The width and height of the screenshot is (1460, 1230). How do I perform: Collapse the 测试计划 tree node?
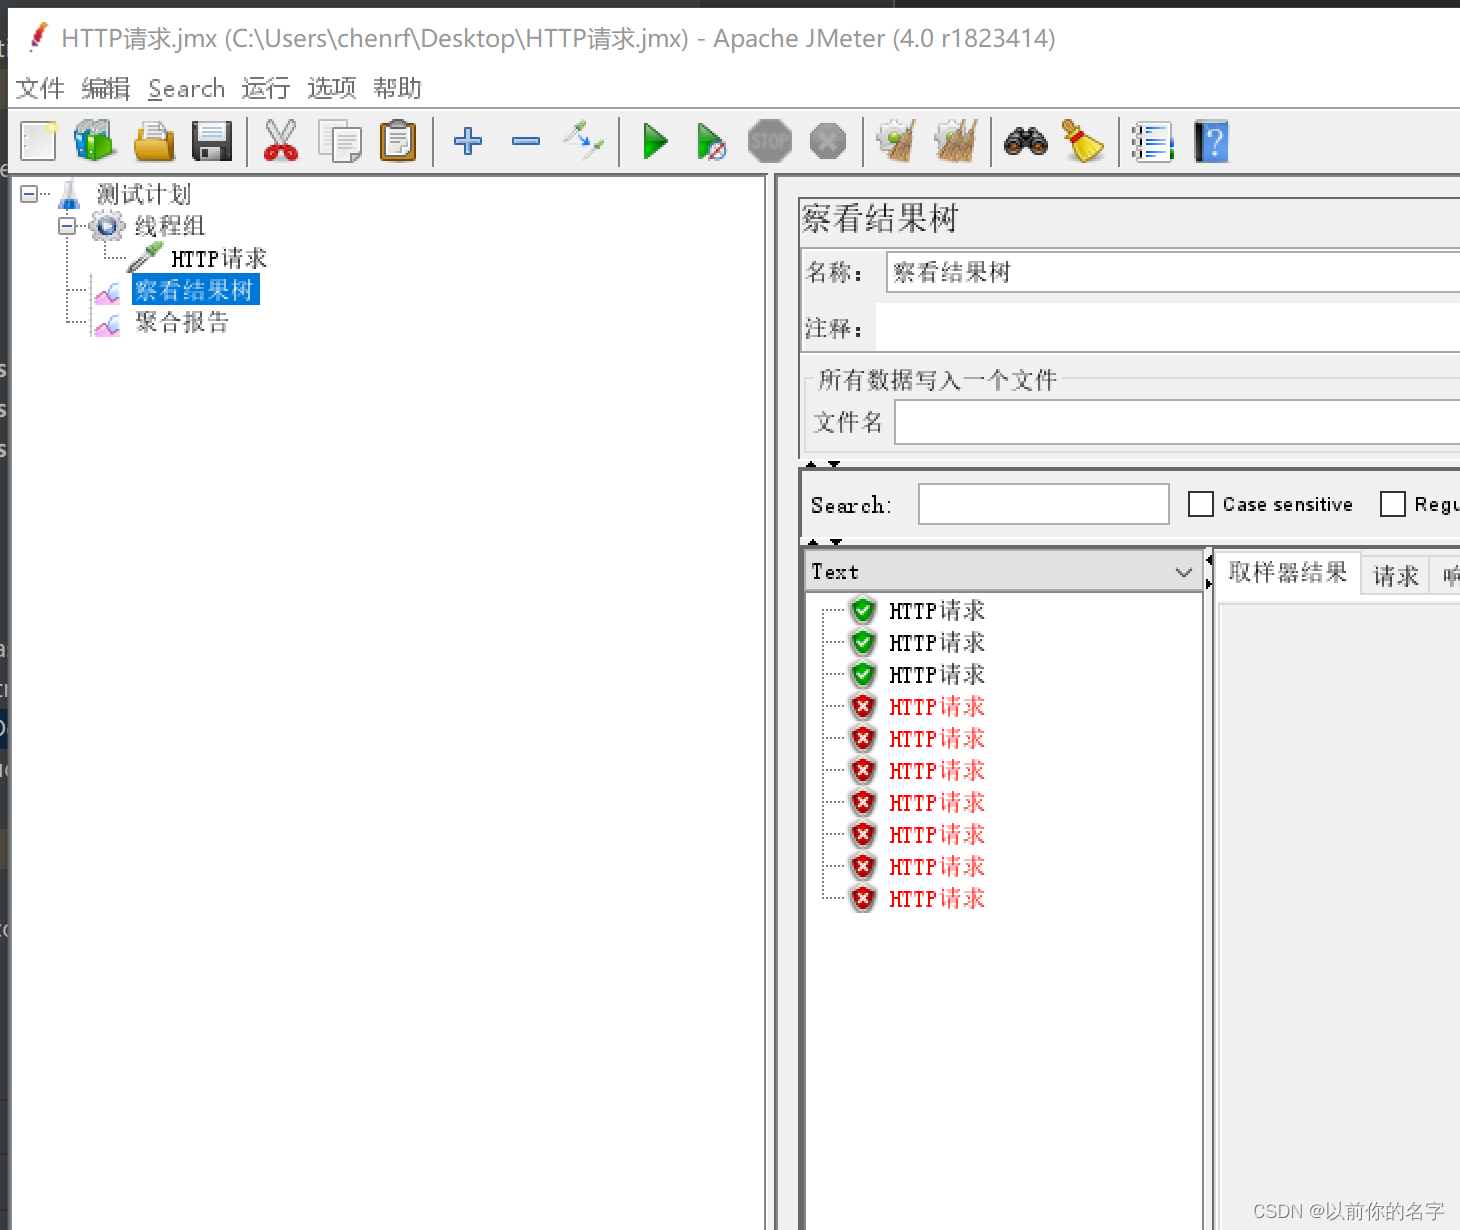(x=29, y=194)
